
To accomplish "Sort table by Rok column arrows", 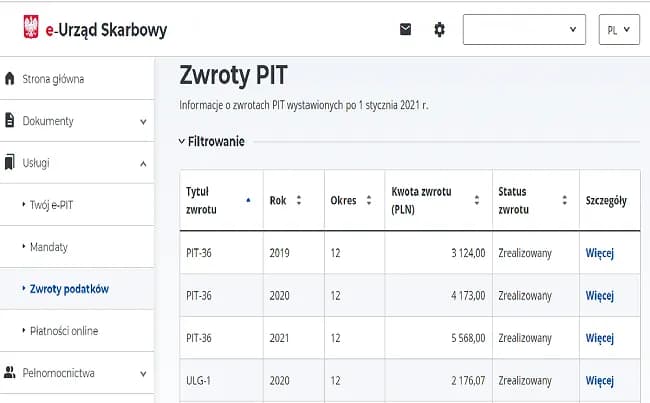I will [x=298, y=200].
